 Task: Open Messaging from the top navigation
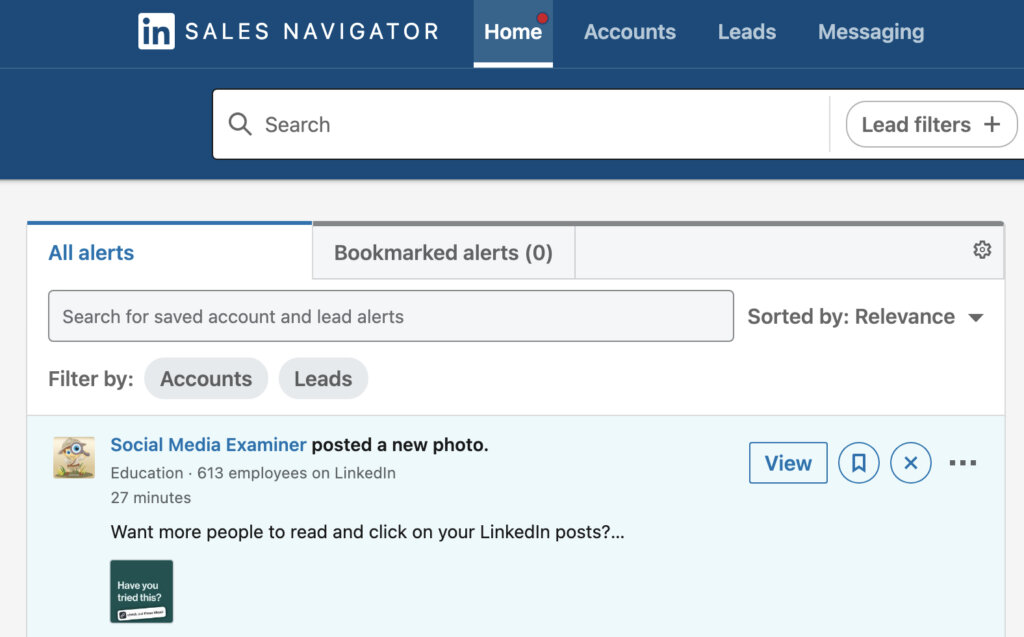point(870,31)
